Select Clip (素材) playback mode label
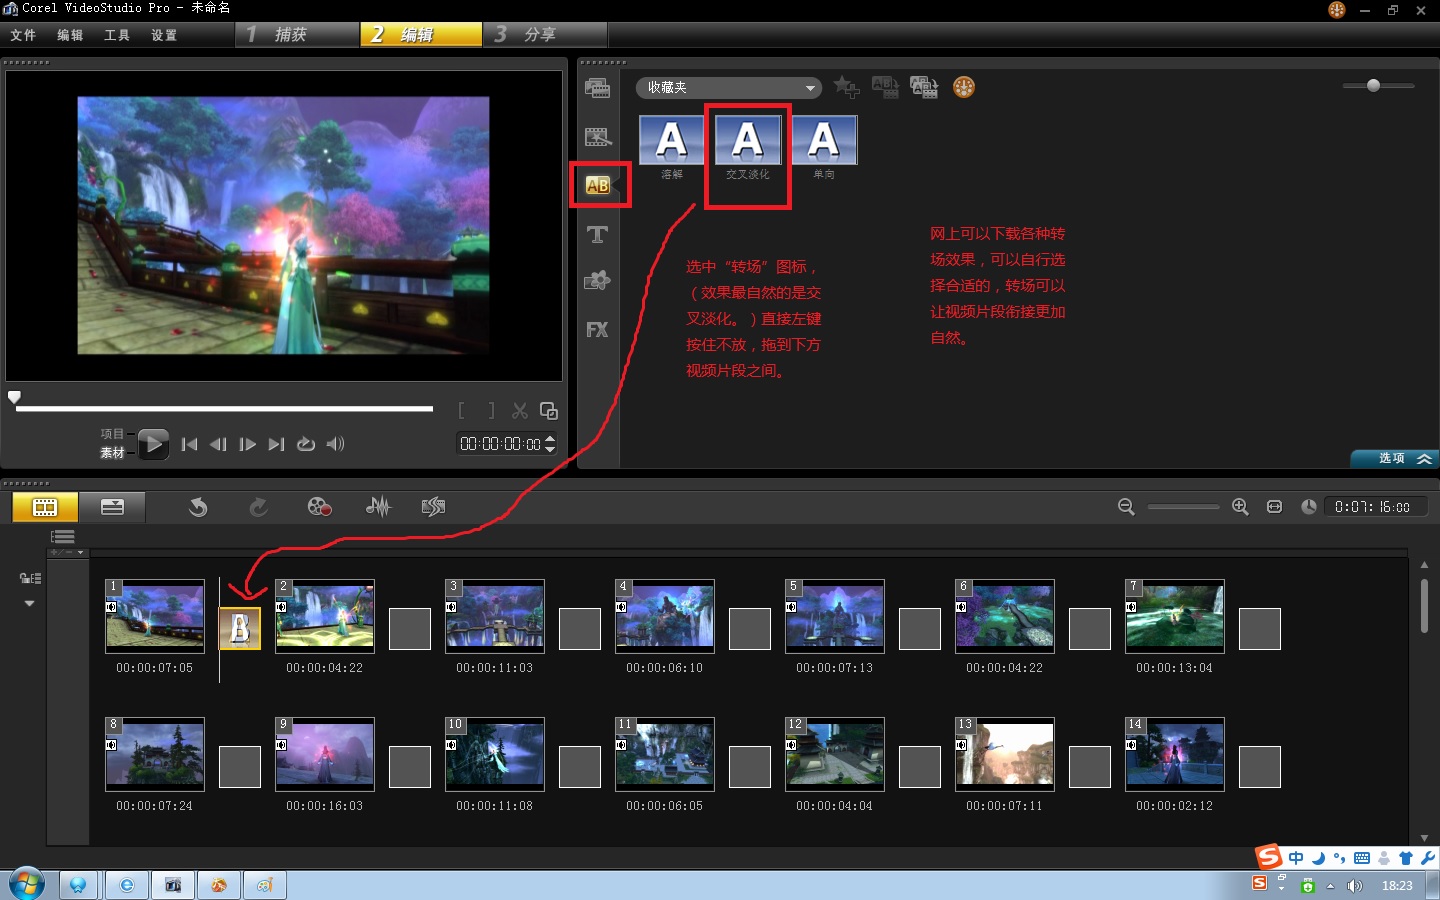 pyautogui.click(x=112, y=453)
